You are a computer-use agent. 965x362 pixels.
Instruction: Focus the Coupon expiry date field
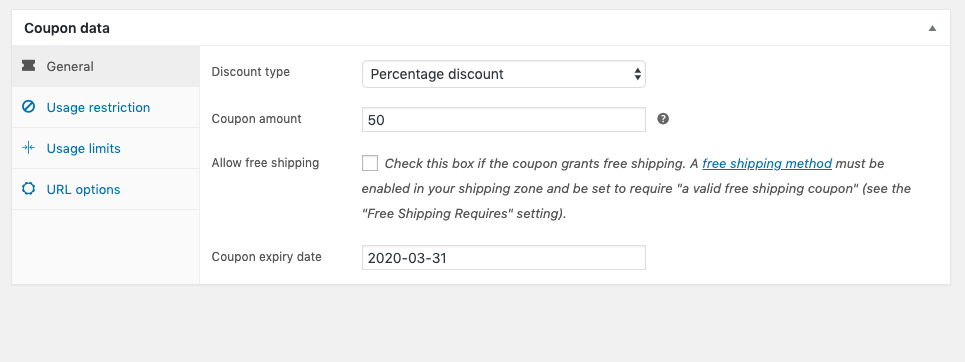(503, 257)
